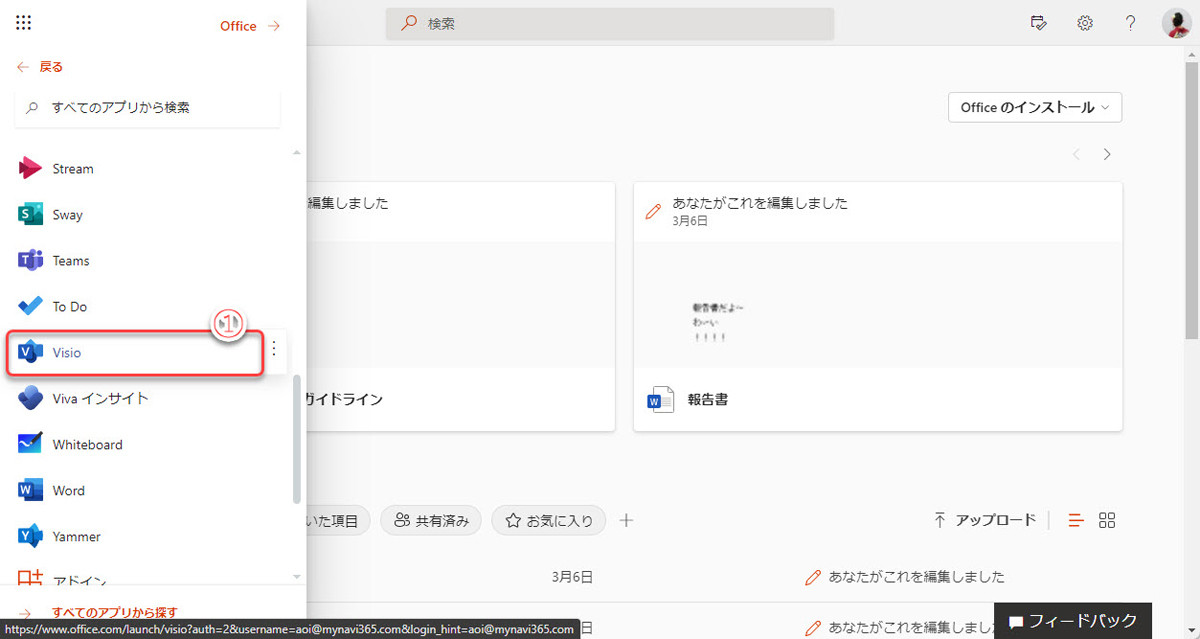Click the すべてのアプリから検索 search field
Image resolution: width=1200 pixels, height=639 pixels.
[x=148, y=107]
